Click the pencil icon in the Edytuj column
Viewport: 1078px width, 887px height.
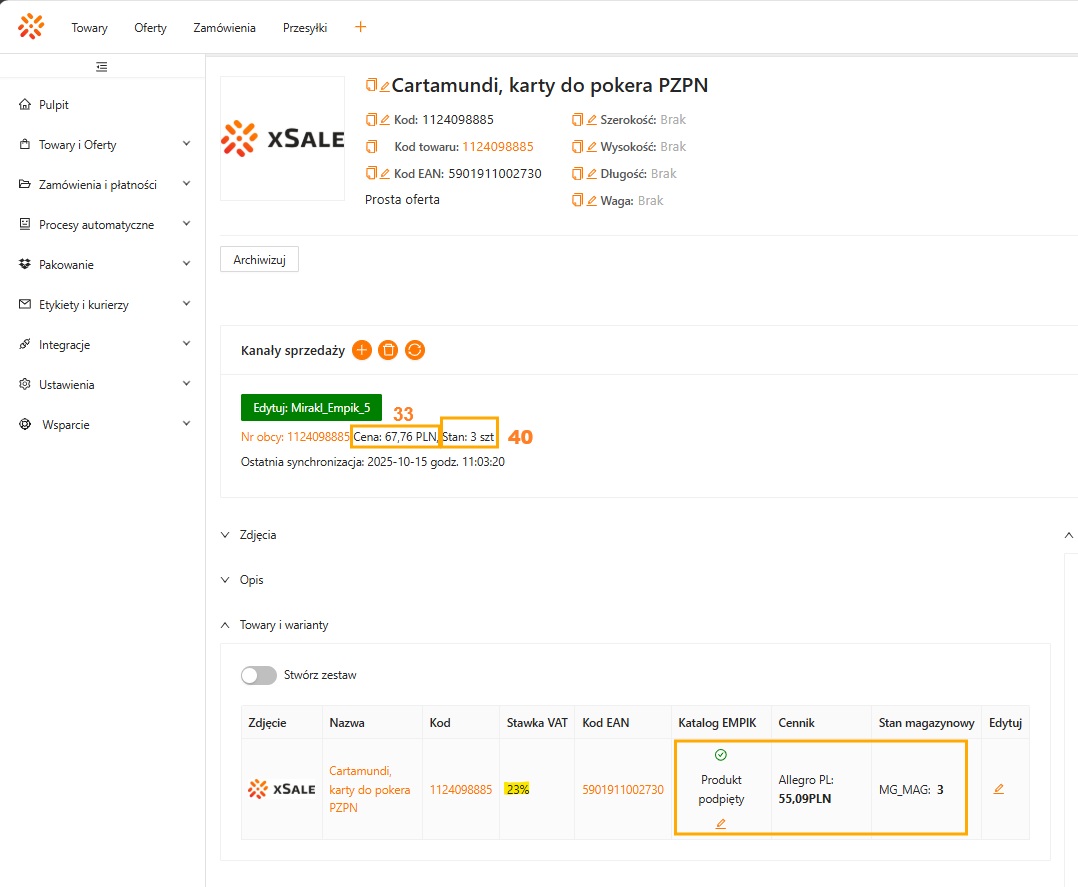[x=998, y=789]
